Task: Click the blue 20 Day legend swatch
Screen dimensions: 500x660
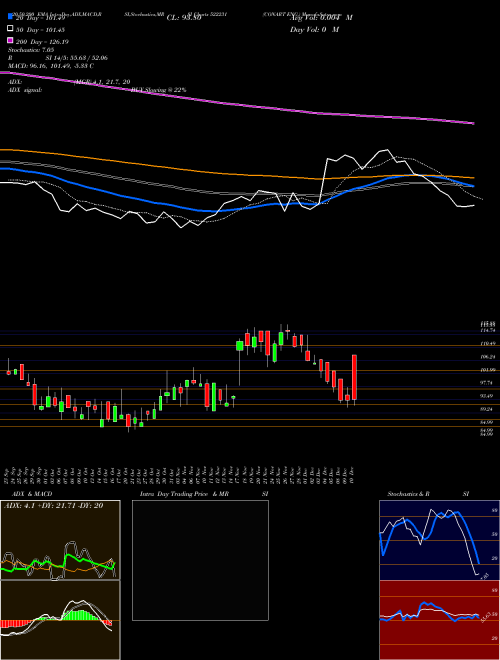Action: (11, 17)
